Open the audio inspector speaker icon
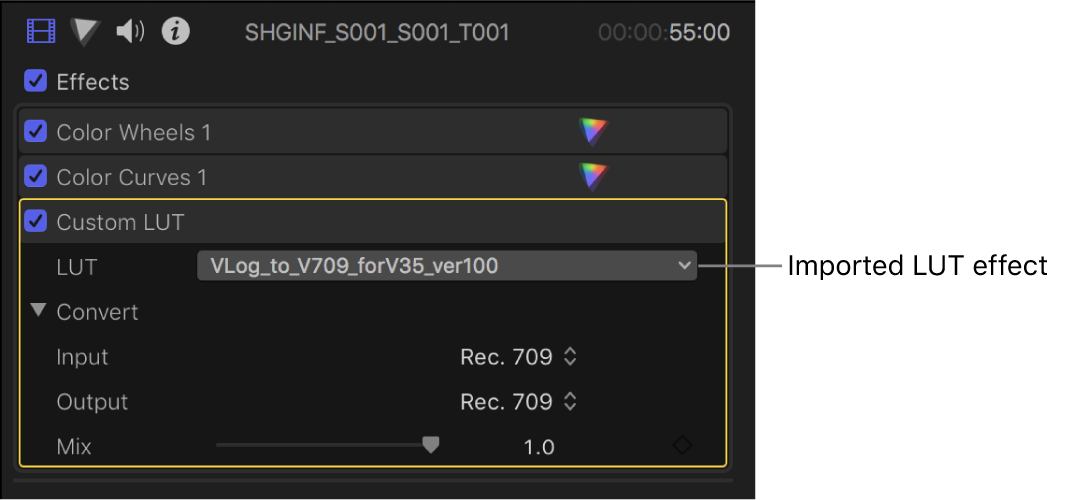This screenshot has width=1086, height=500. [130, 32]
